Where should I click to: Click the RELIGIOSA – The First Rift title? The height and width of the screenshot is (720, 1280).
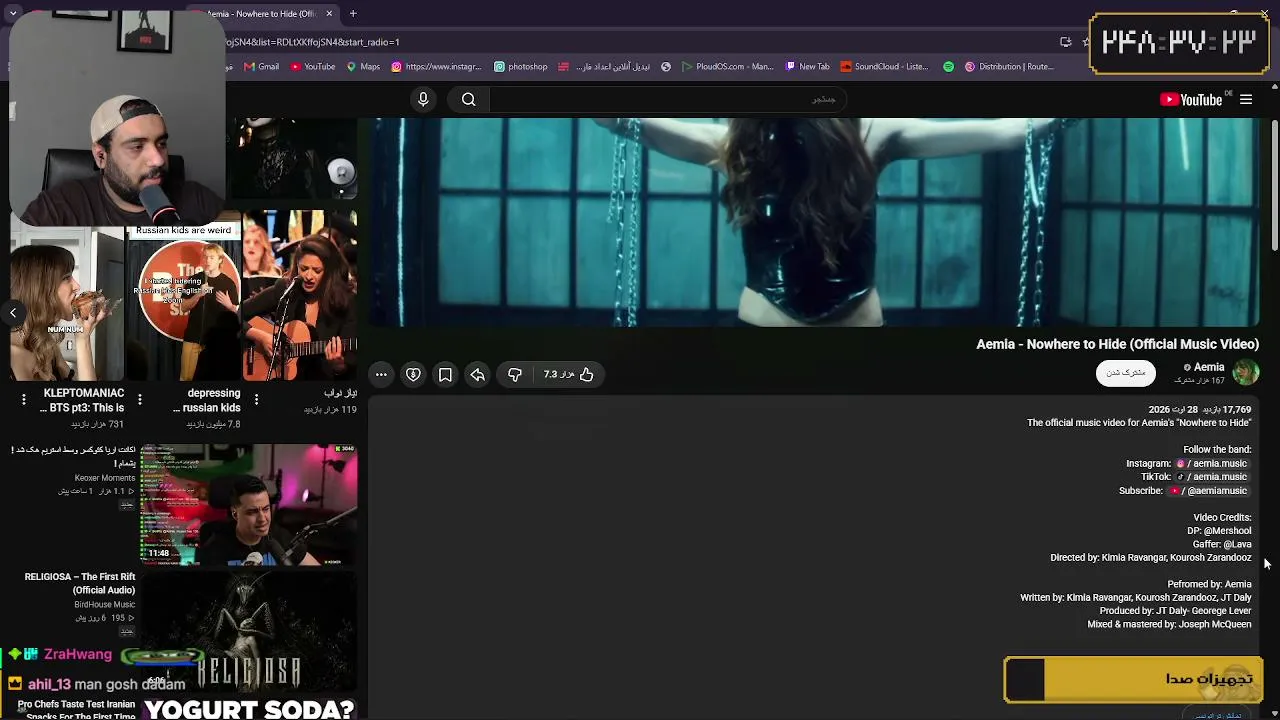[80, 583]
